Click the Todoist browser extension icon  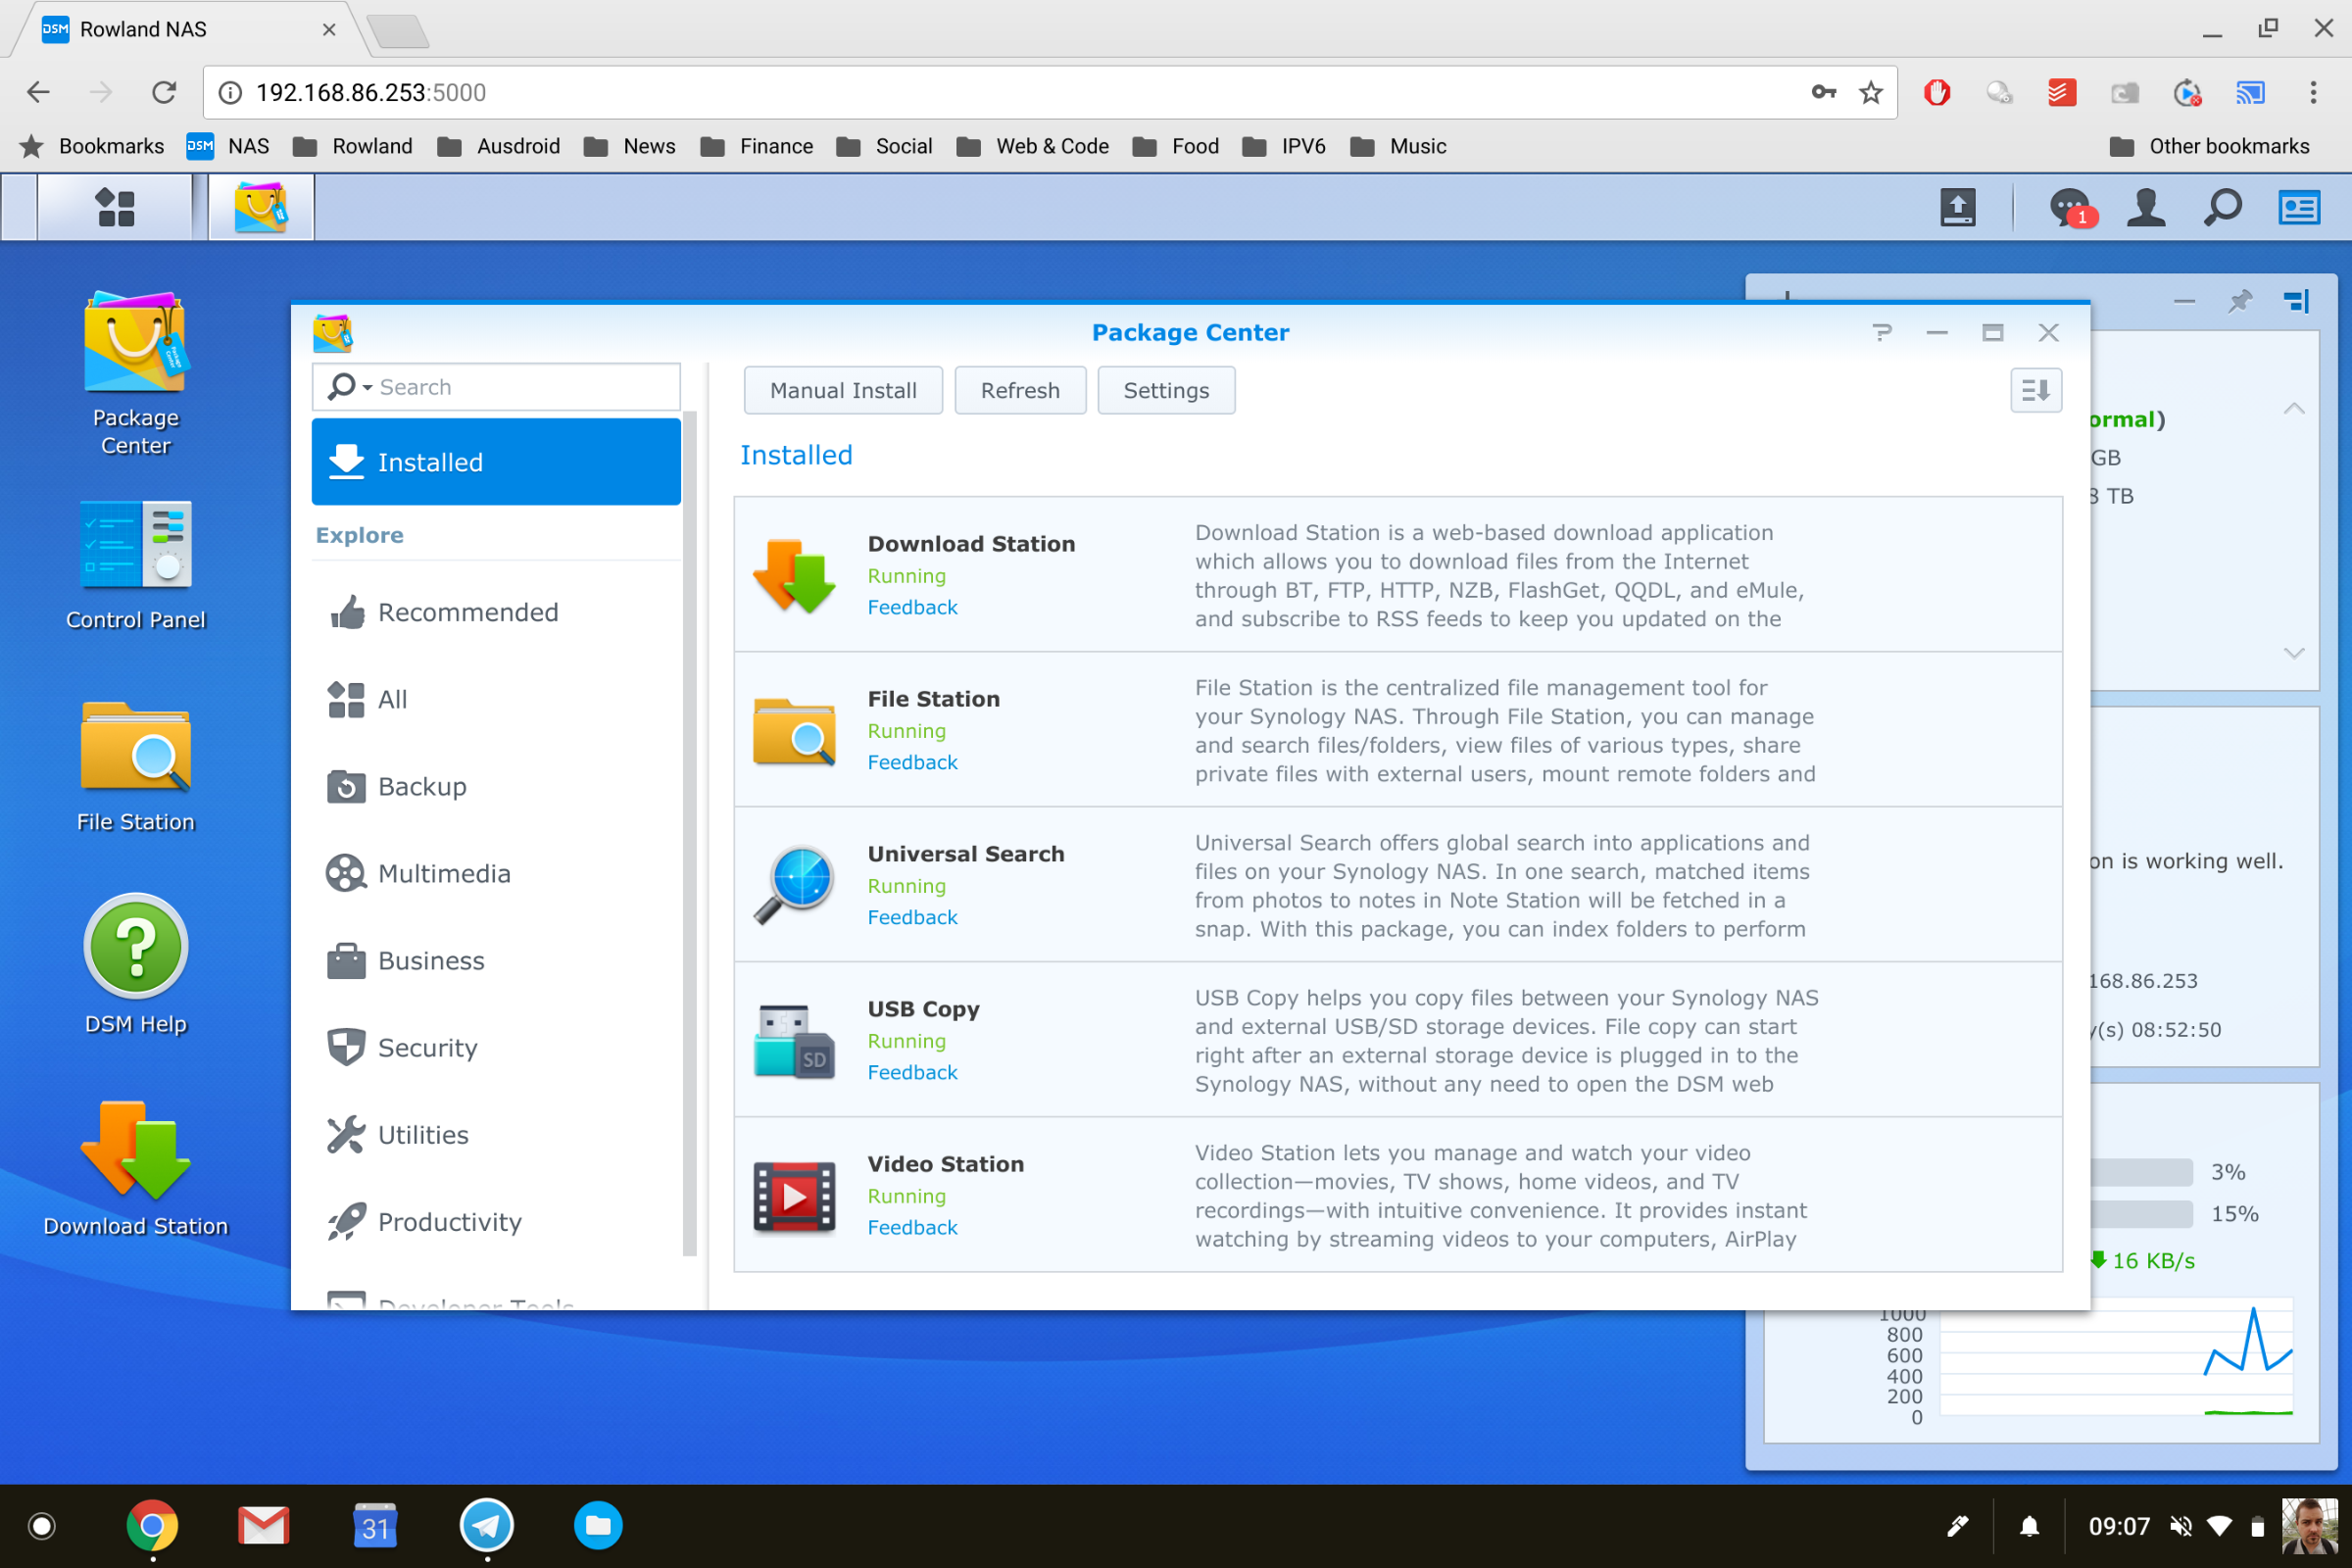[x=2062, y=93]
